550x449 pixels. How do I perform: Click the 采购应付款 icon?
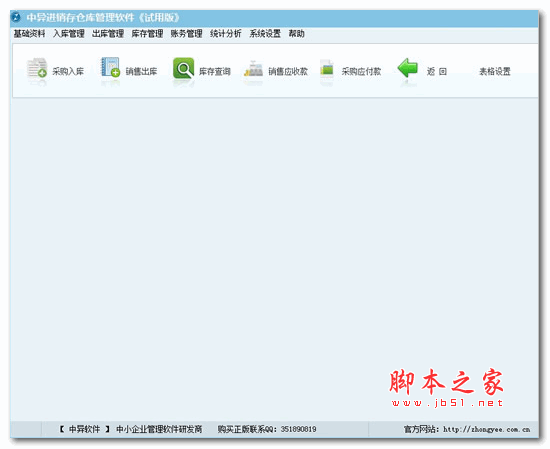click(x=327, y=68)
